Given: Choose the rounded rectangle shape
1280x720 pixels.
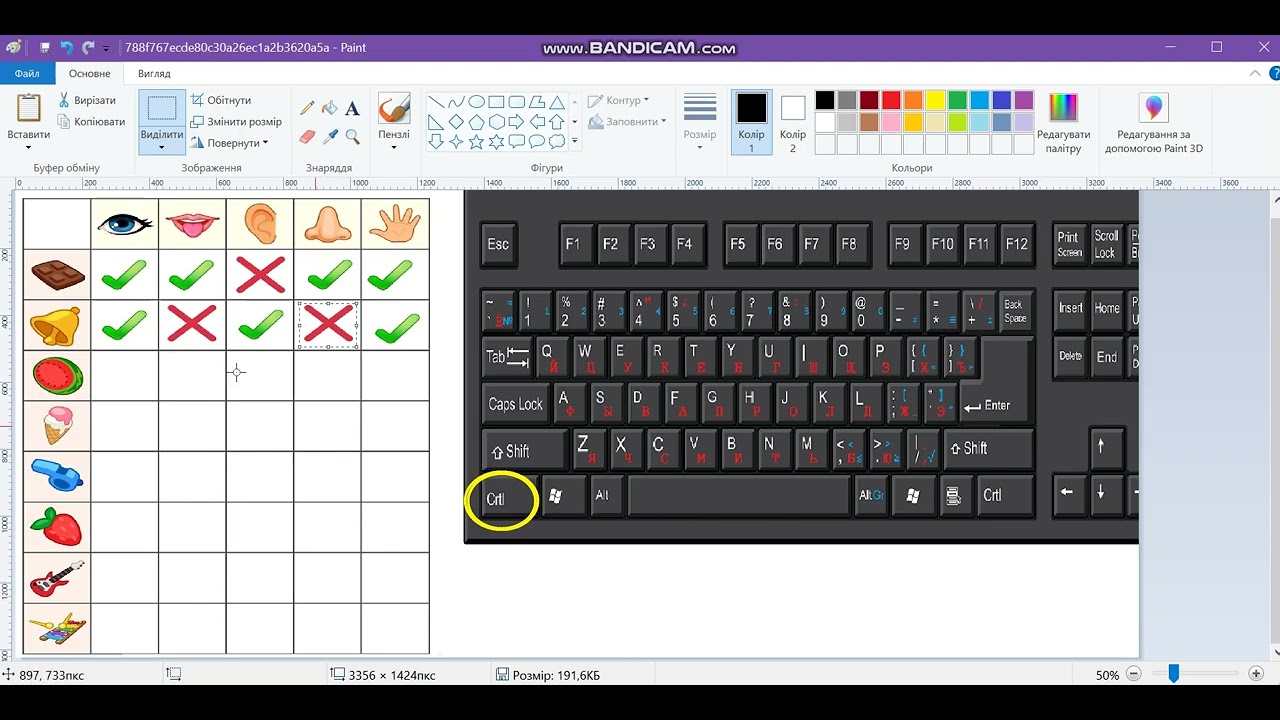Looking at the screenshot, I should coord(517,102).
